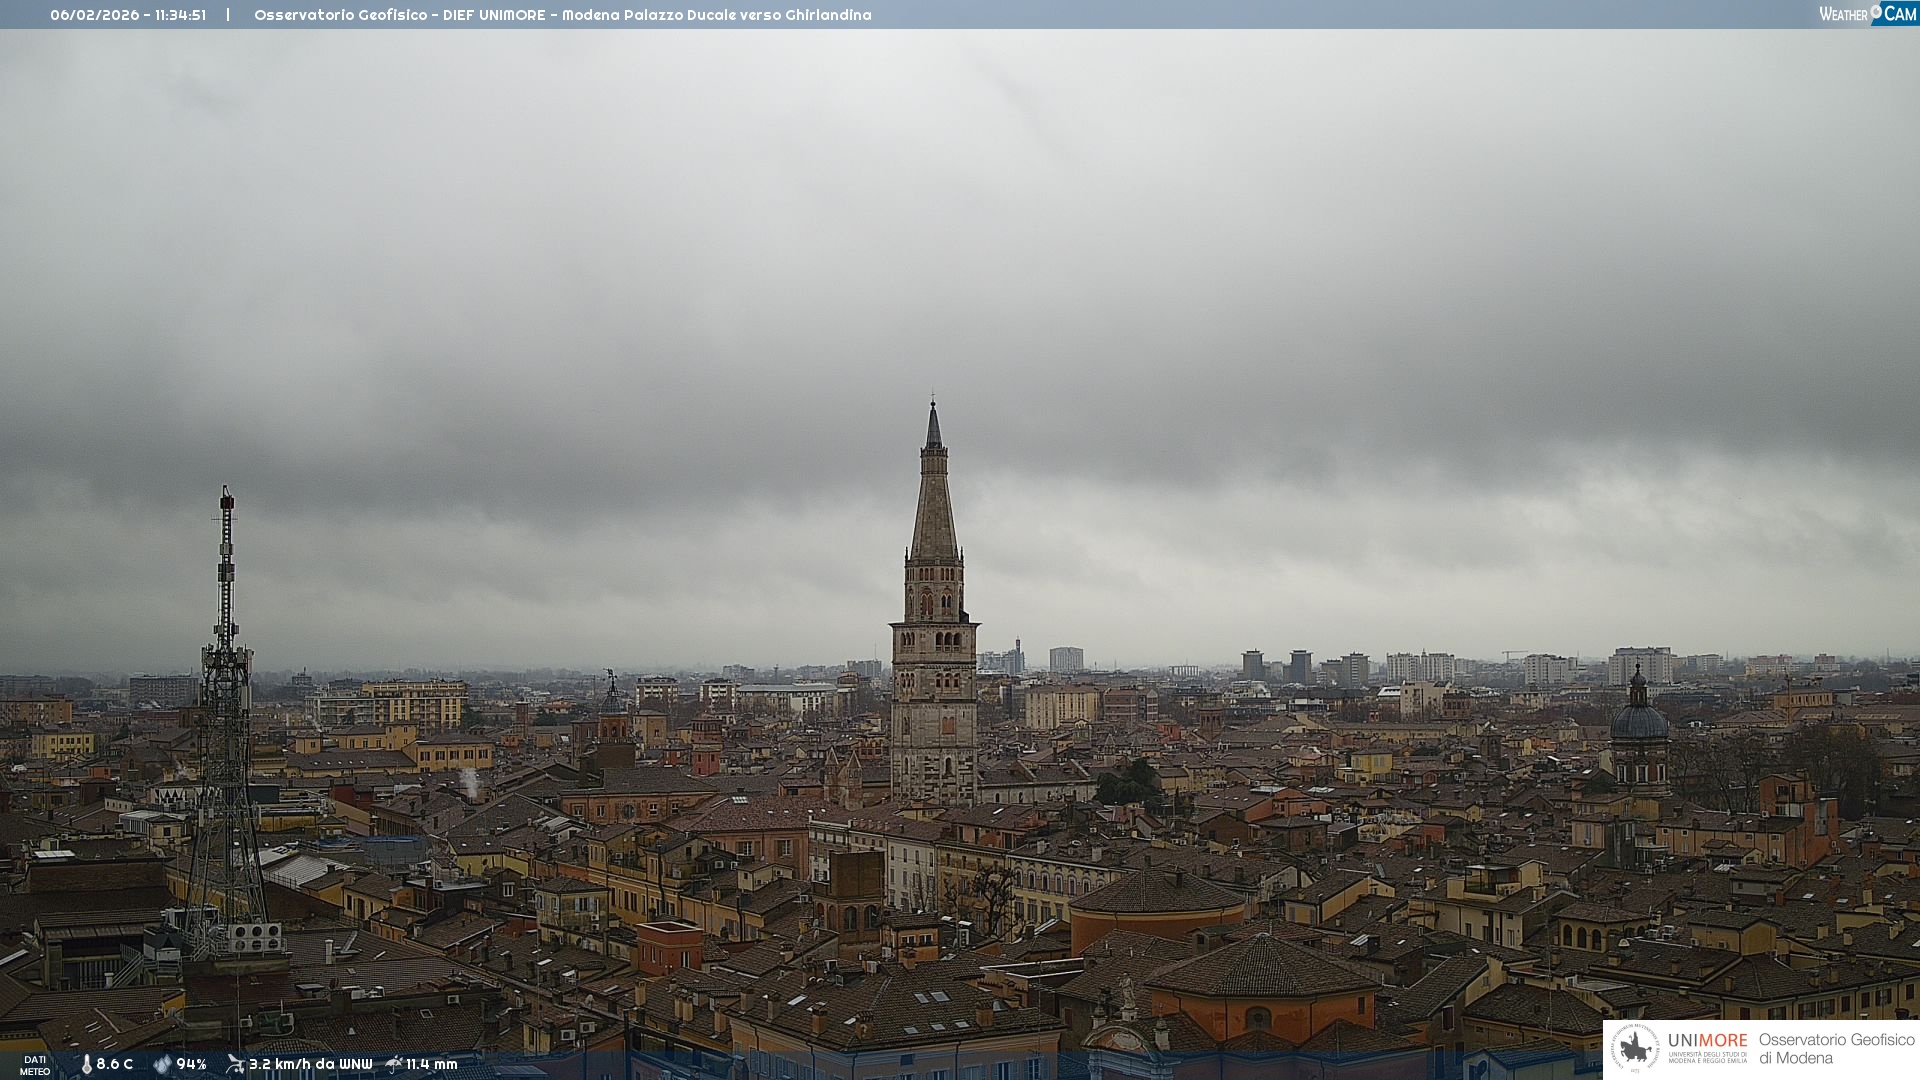Image resolution: width=1920 pixels, height=1080 pixels.
Task: Click the DATI METEO label
Action: pos(35,1065)
